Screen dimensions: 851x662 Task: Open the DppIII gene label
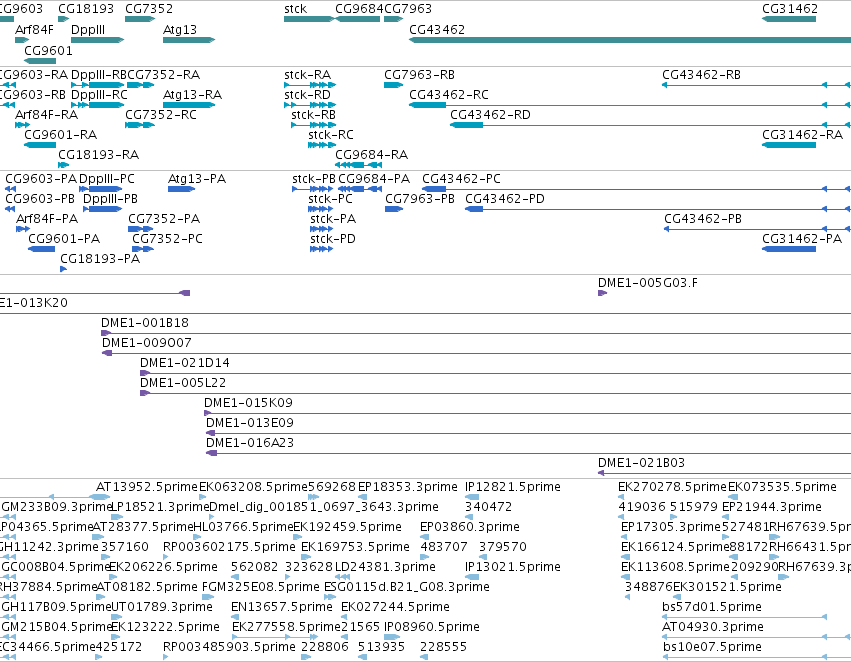coord(88,30)
